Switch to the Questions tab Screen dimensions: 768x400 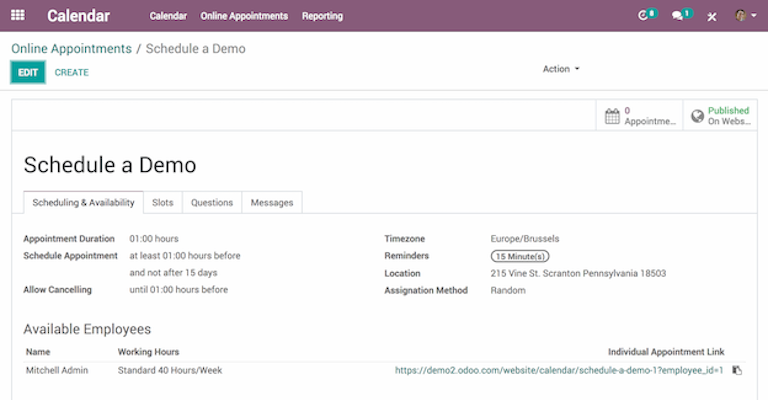pos(212,203)
